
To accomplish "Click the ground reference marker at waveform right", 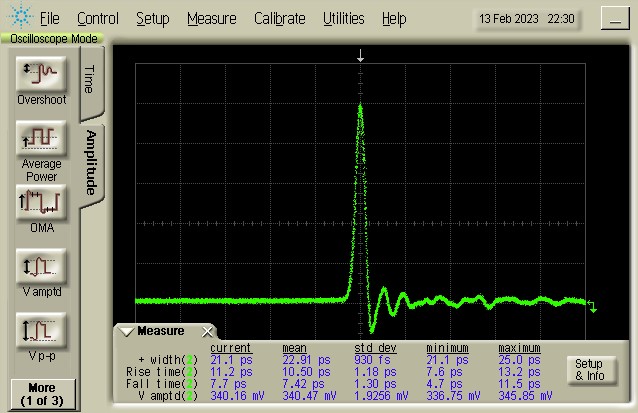I will coord(592,306).
